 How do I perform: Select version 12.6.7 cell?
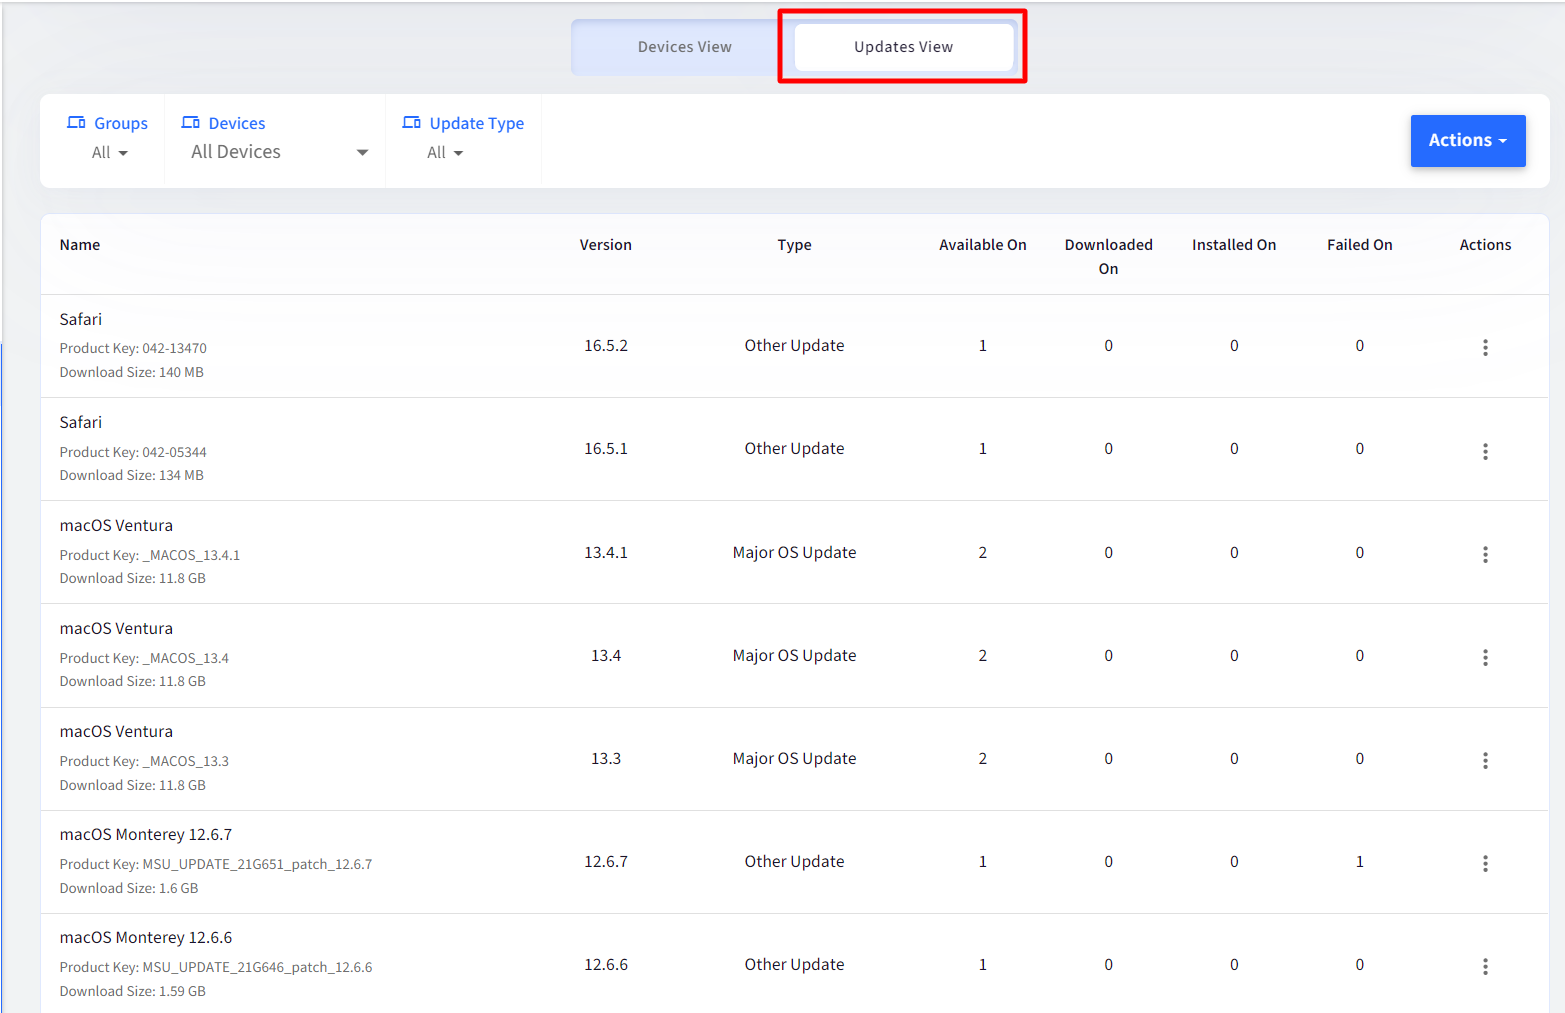606,862
